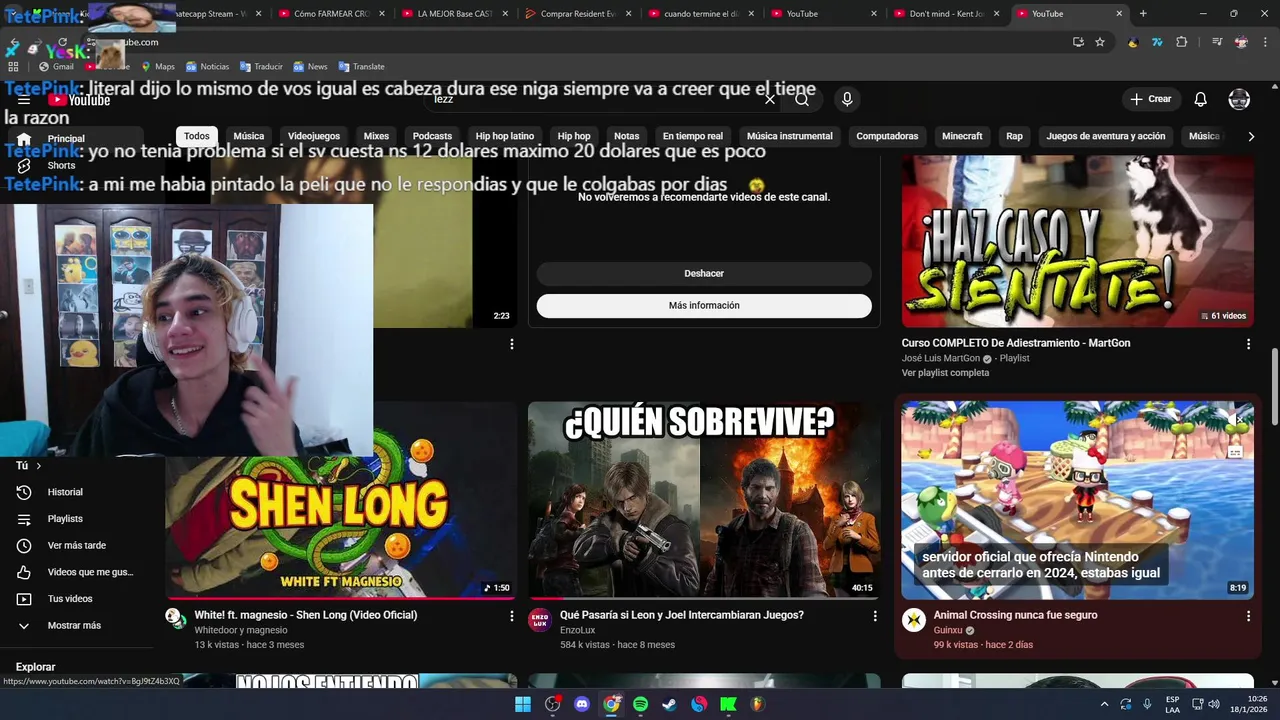Viewport: 1280px width, 720px height.
Task: Open FL Studio from the taskbar
Action: (x=757, y=704)
